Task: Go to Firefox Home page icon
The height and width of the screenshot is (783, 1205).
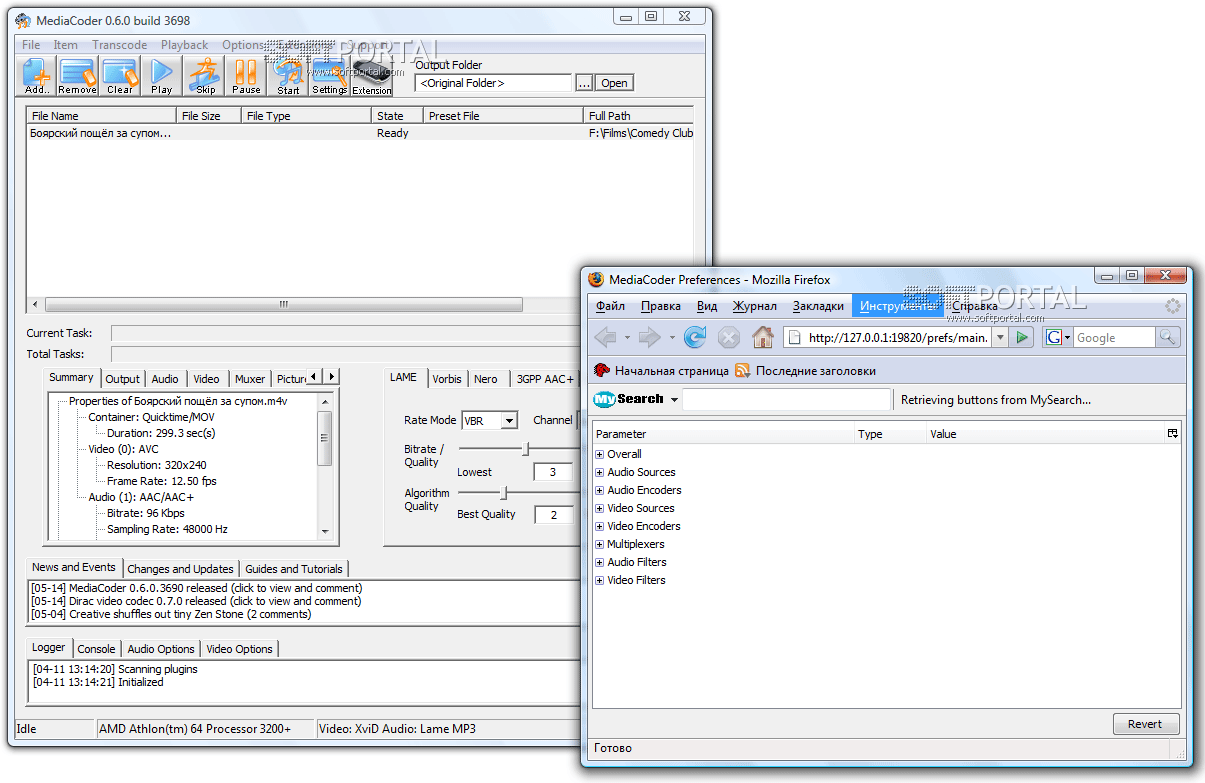Action: coord(763,337)
